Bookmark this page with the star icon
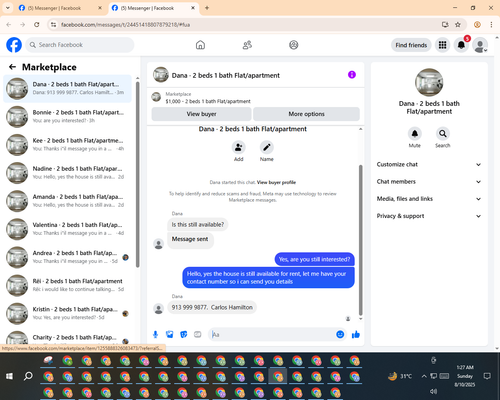The width and height of the screenshot is (500, 400). pyautogui.click(x=458, y=25)
